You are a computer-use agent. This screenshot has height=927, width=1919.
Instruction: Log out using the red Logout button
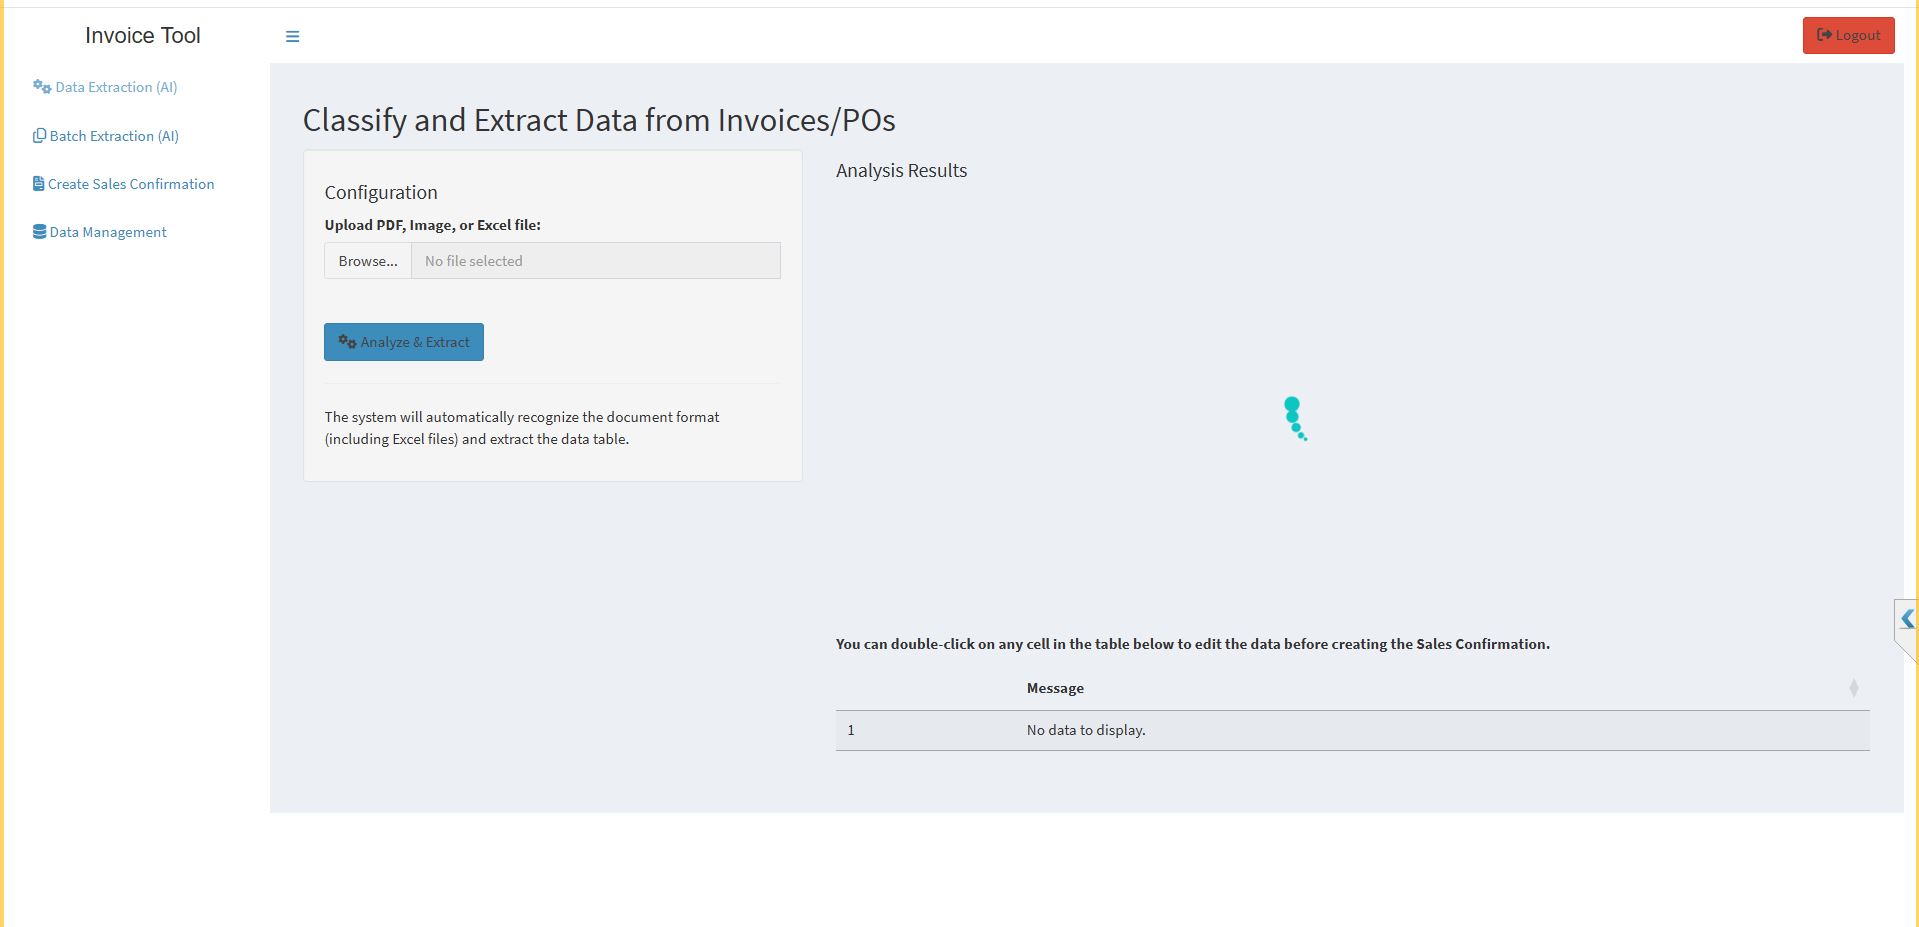coord(1848,35)
